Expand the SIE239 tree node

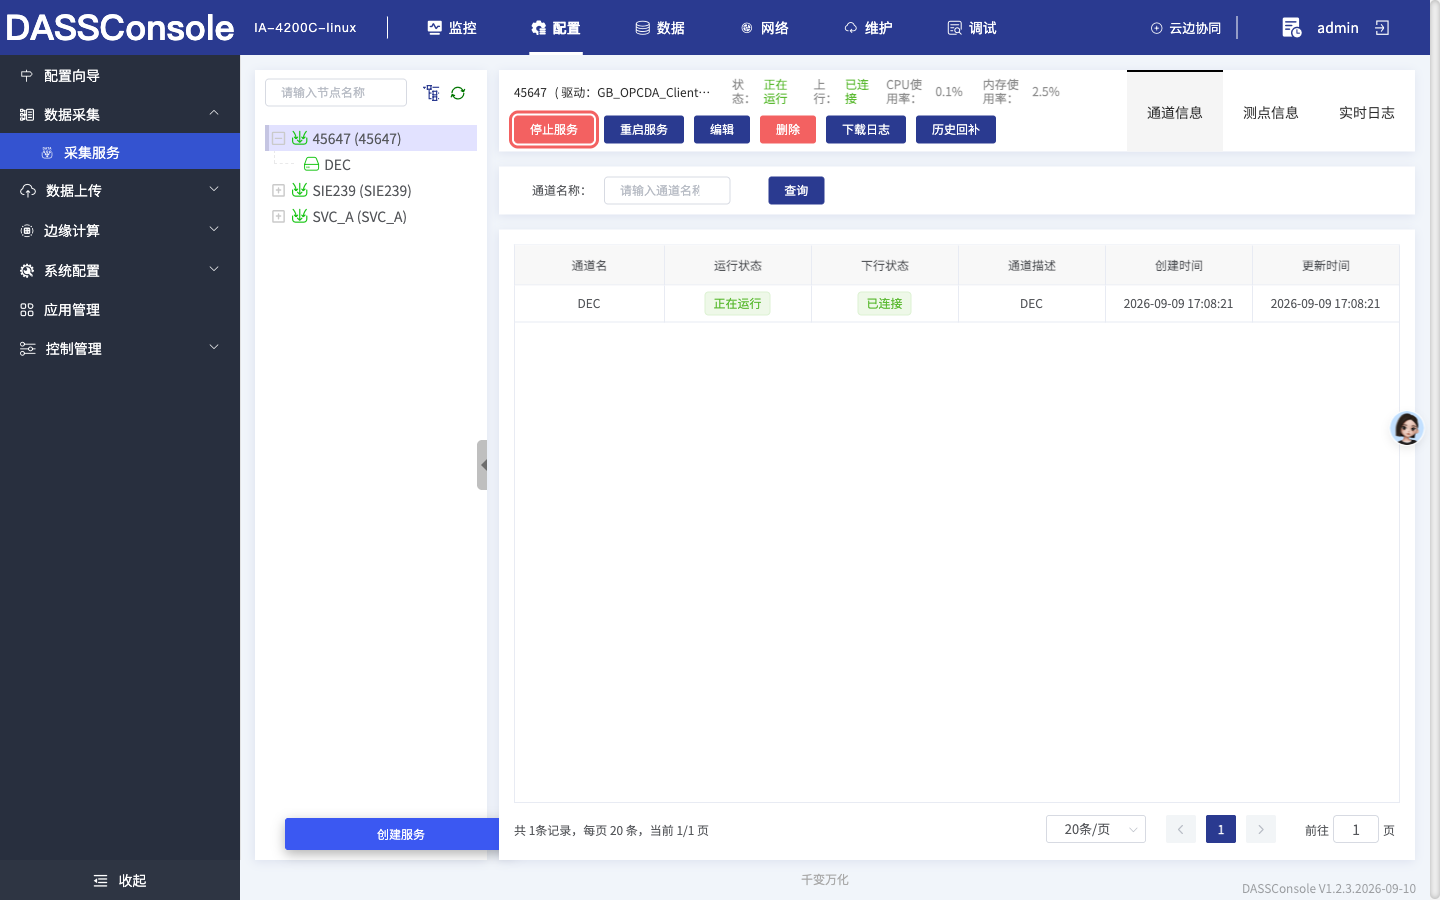(279, 190)
